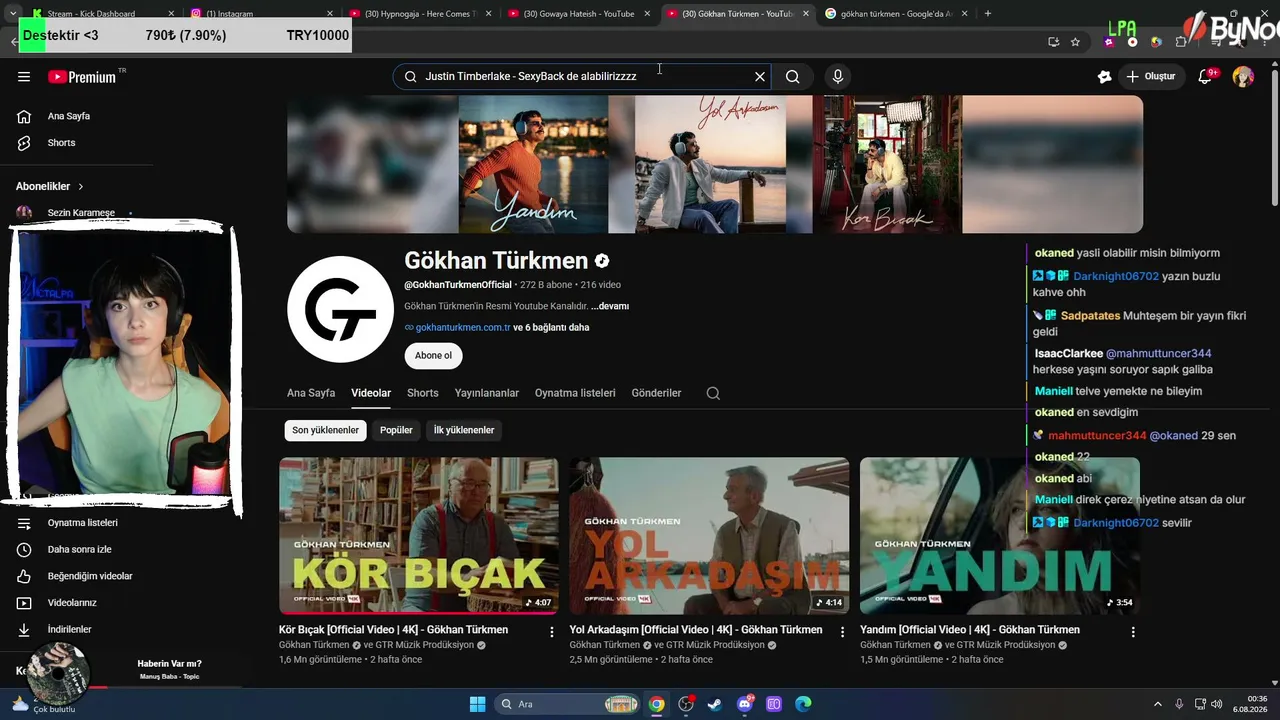Subscribe with the Abone ol button
This screenshot has width=1280, height=720.
(433, 355)
